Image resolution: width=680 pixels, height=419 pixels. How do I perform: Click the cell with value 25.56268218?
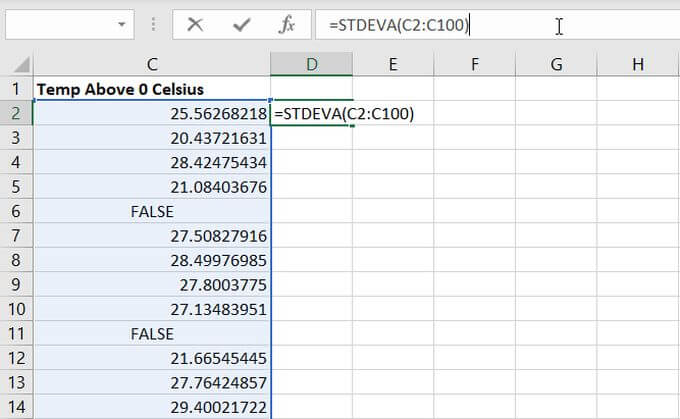pyautogui.click(x=152, y=114)
